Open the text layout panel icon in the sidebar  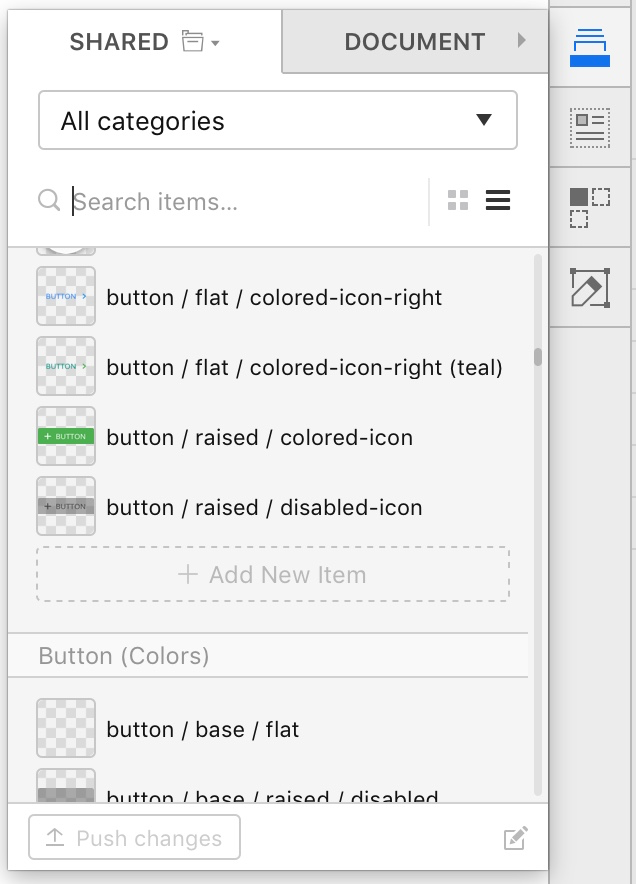(x=590, y=125)
